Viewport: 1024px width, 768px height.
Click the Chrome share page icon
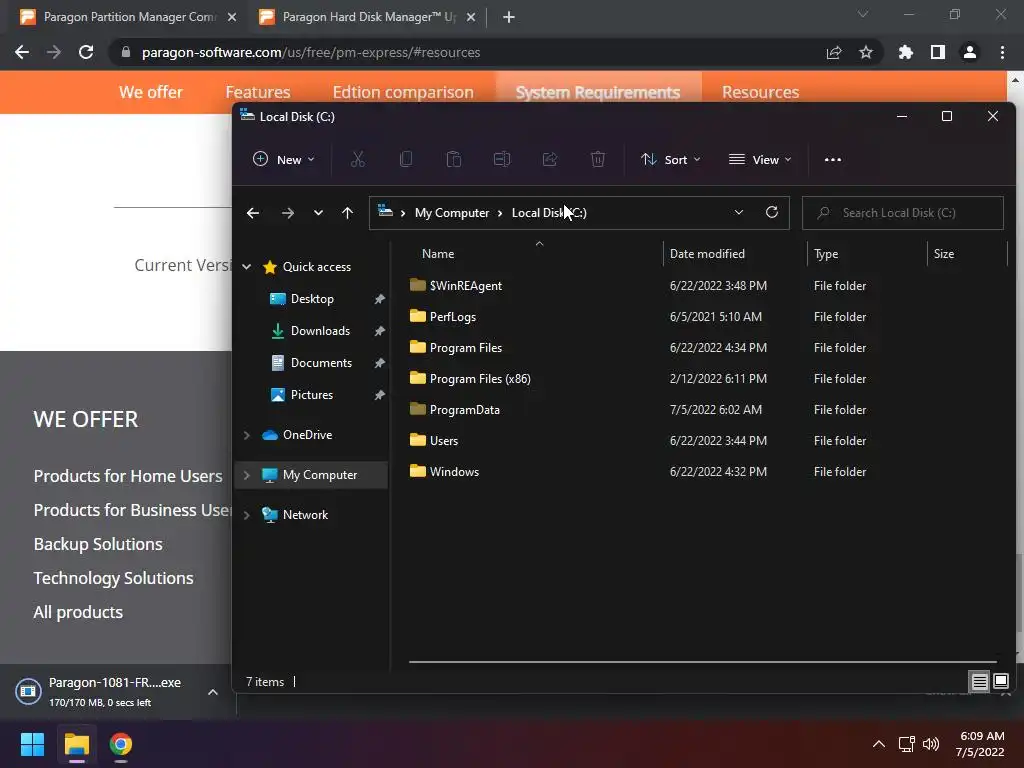pos(834,52)
